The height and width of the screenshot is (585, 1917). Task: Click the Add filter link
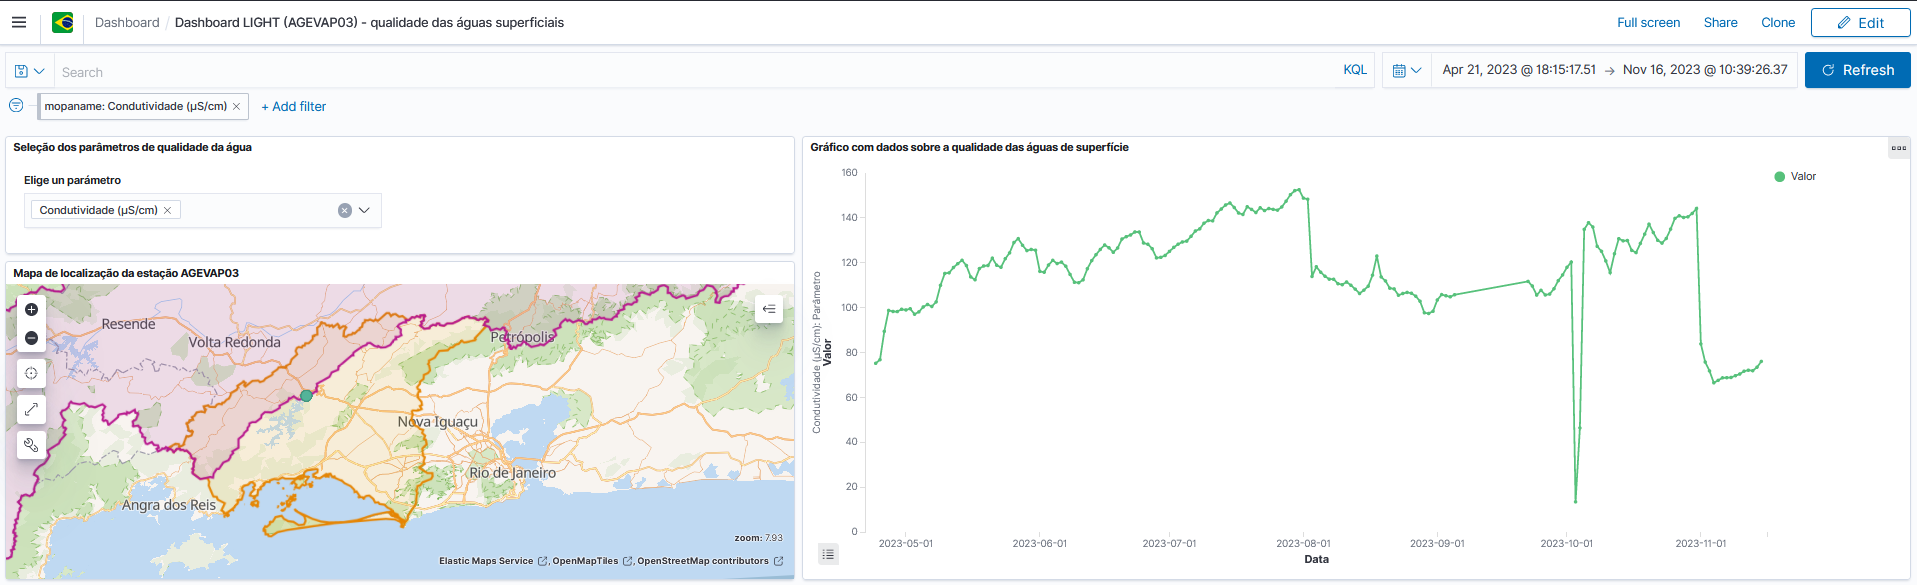[294, 106]
